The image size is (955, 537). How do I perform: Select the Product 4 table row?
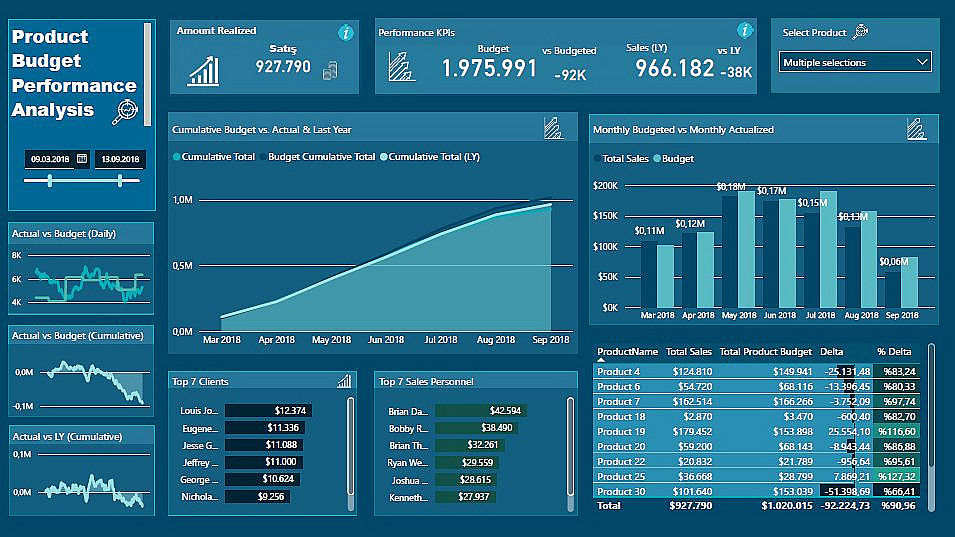pos(756,371)
